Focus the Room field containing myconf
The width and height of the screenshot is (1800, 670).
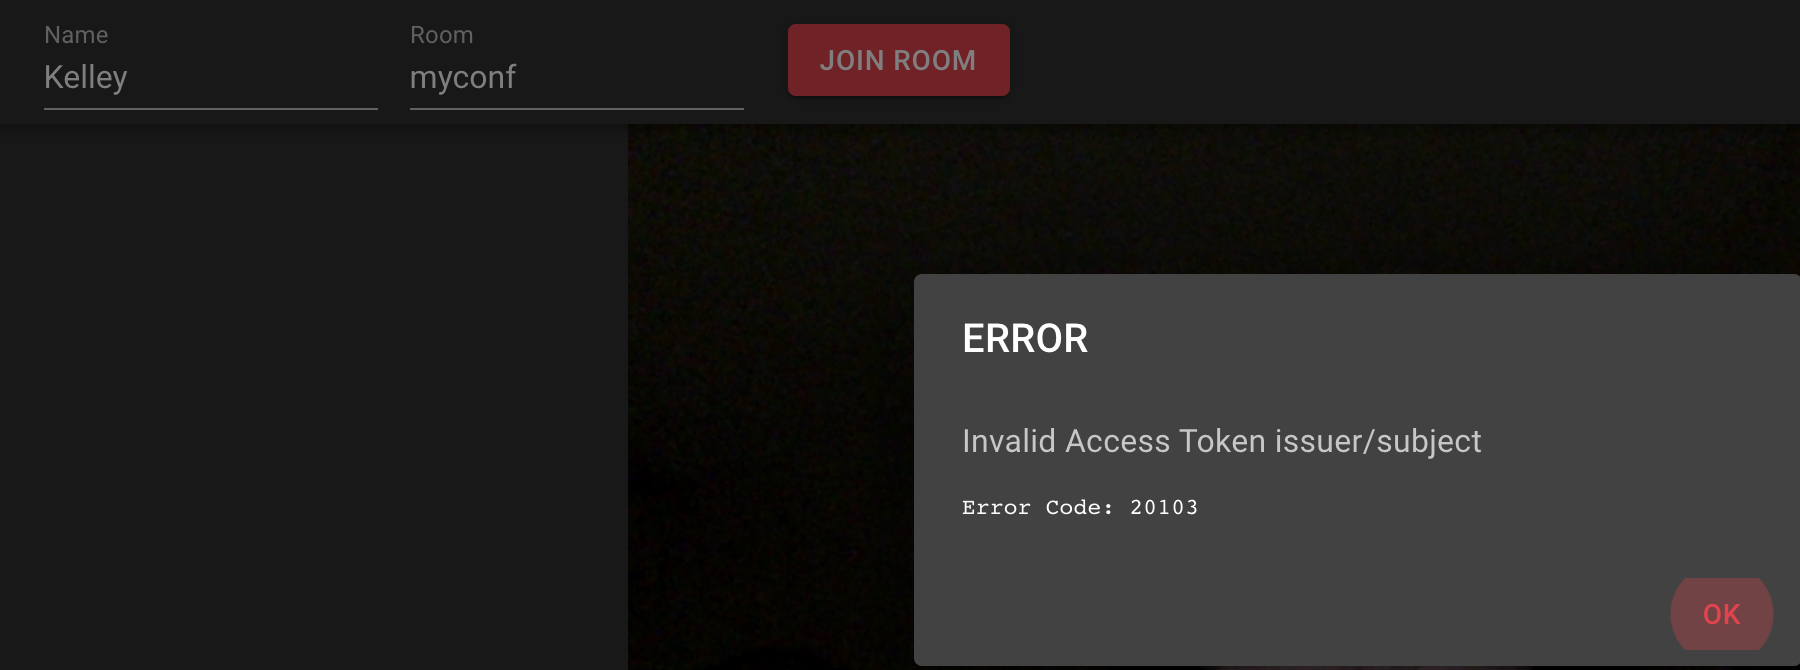tap(576, 78)
